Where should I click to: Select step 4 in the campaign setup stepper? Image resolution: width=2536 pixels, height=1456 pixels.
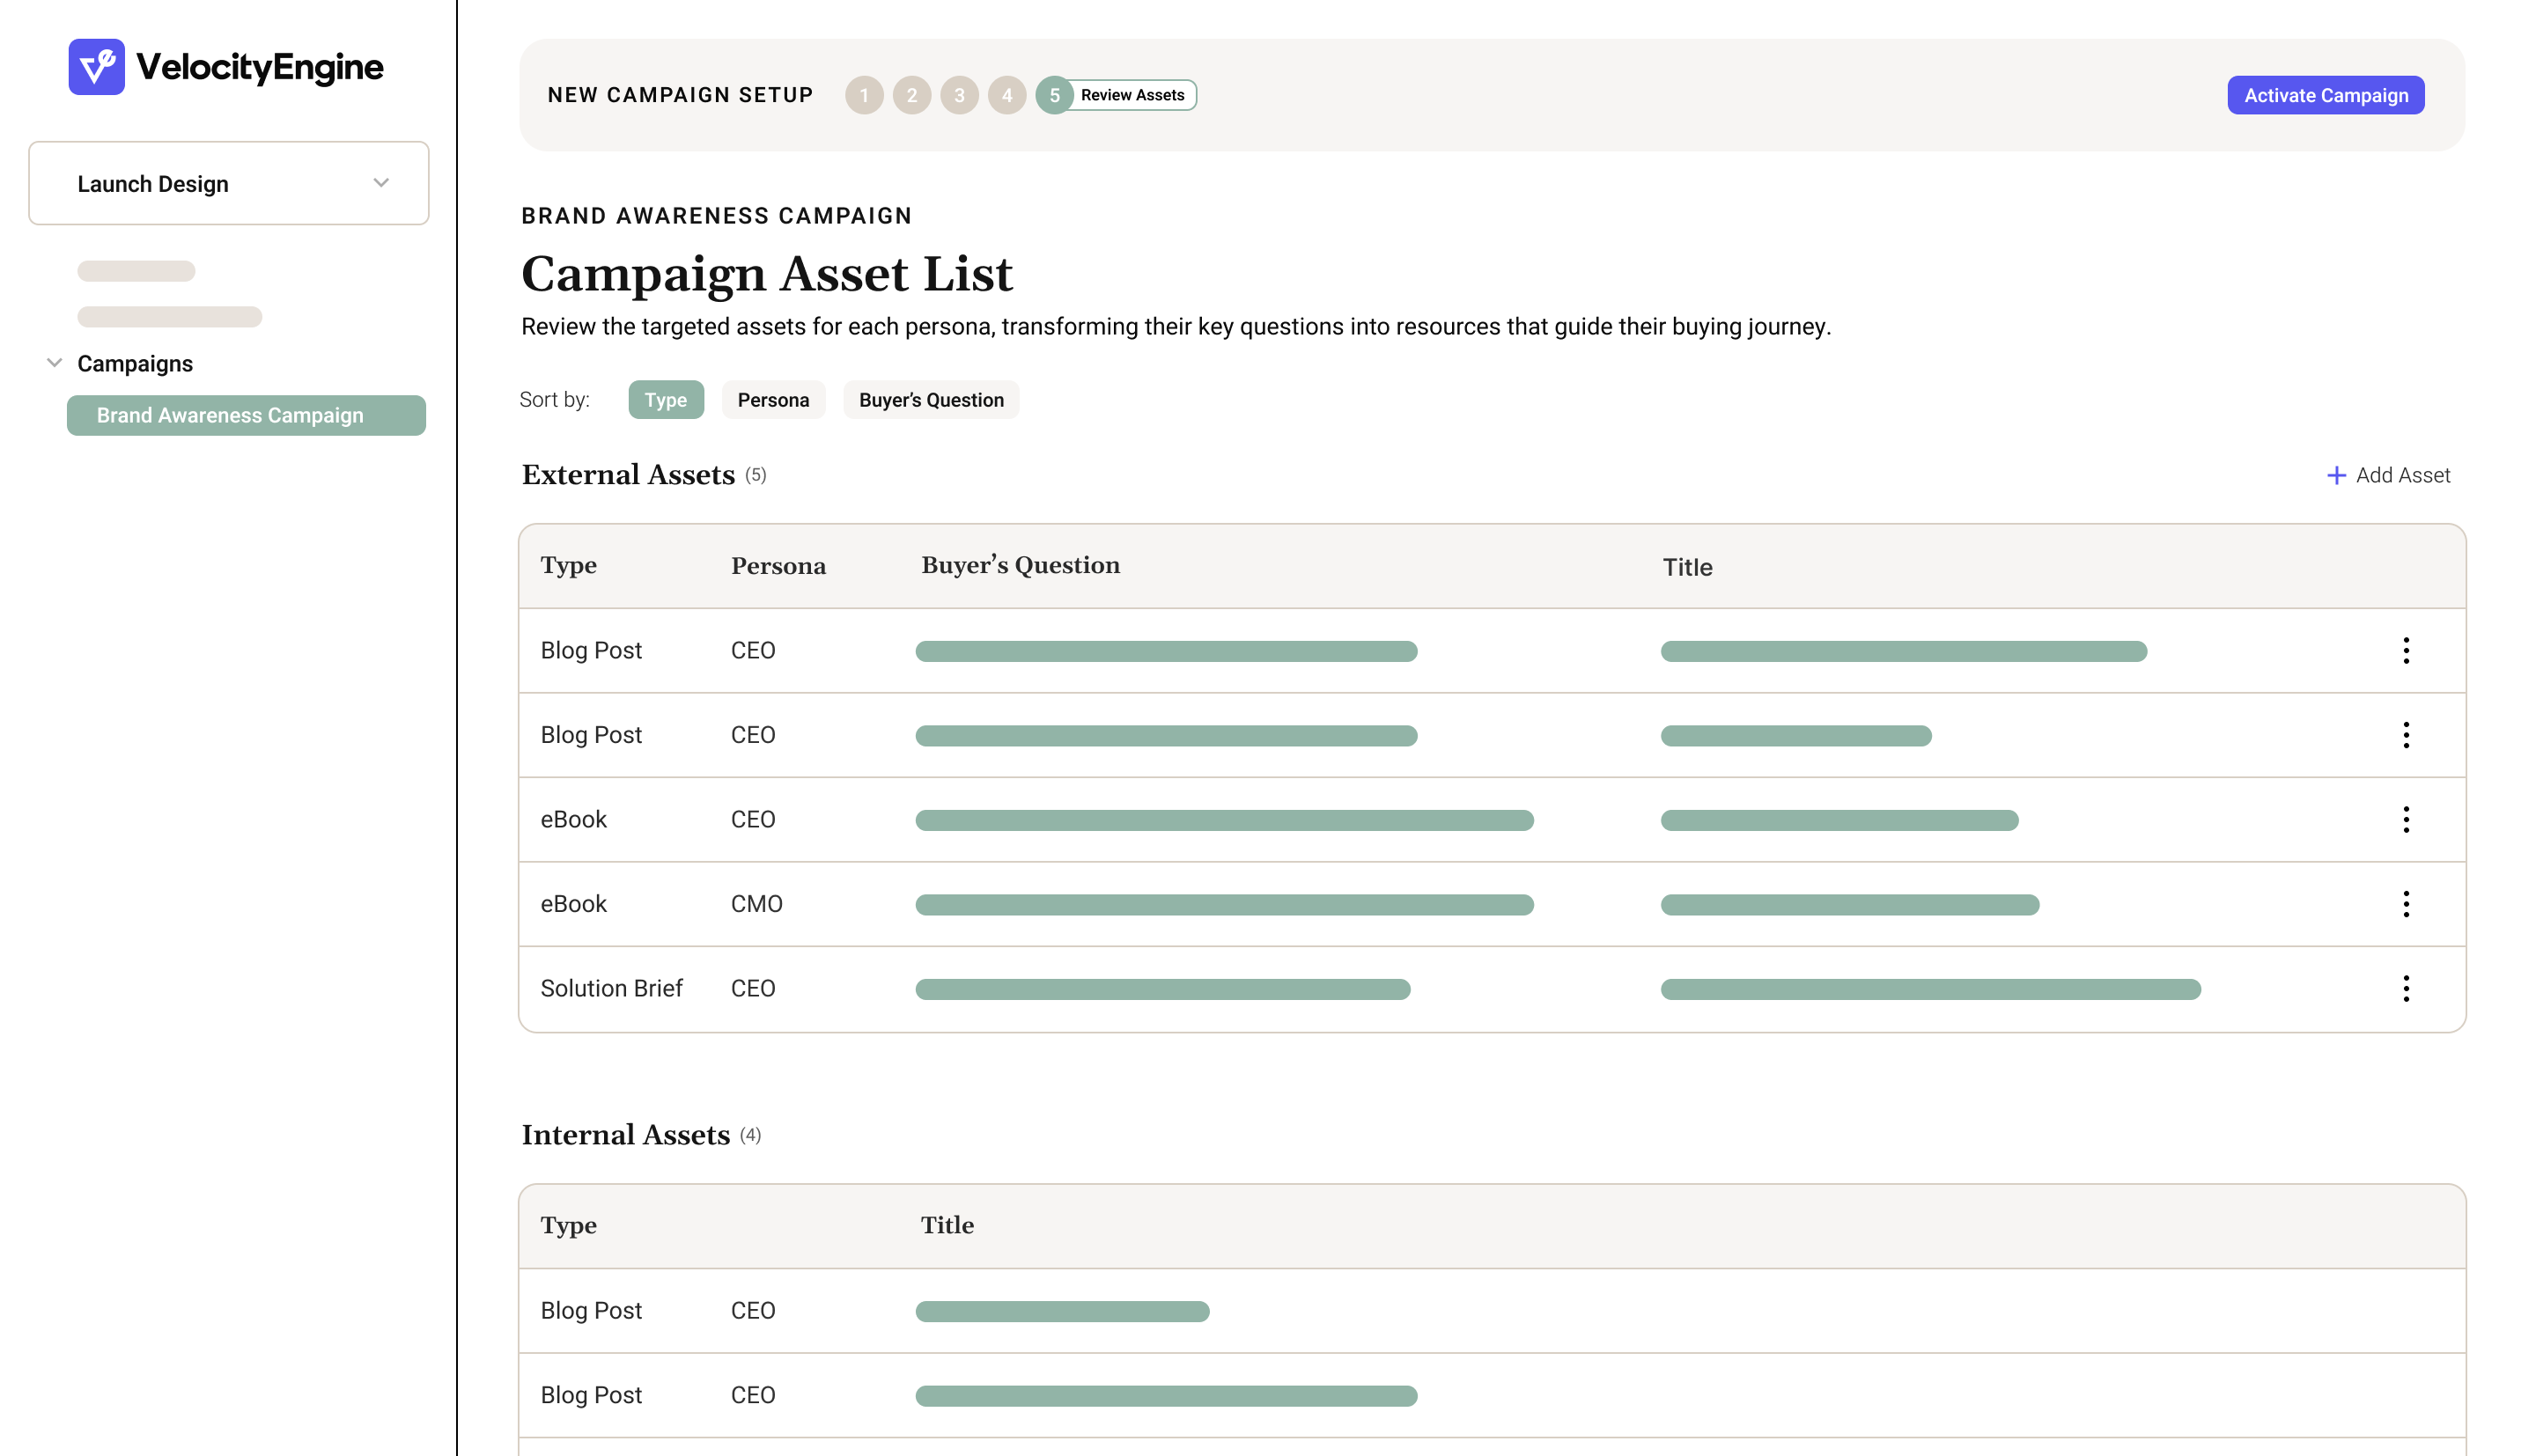click(x=1008, y=95)
